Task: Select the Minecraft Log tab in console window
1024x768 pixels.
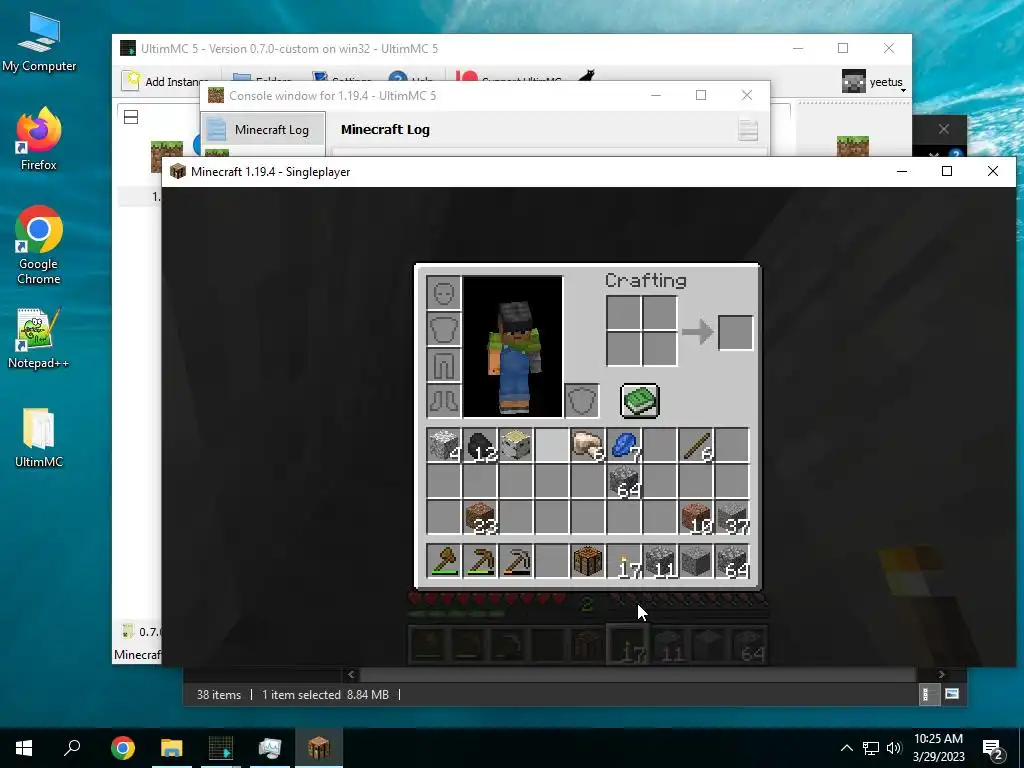Action: (263, 129)
